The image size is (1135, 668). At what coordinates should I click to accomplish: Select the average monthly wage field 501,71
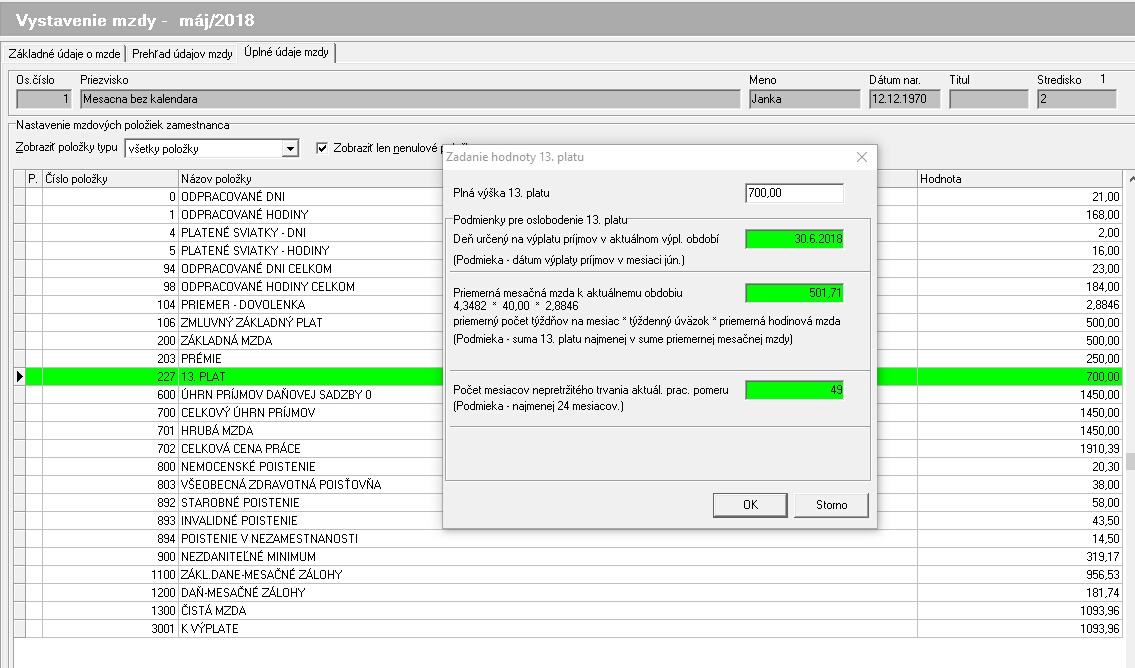(x=794, y=293)
